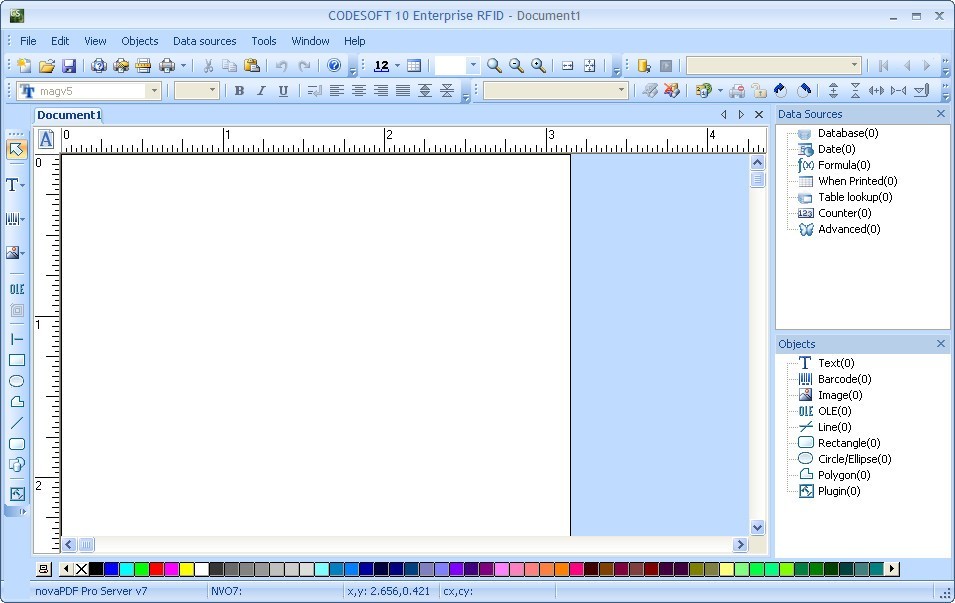Open the Data sources menu
The image size is (955, 603).
coord(205,41)
